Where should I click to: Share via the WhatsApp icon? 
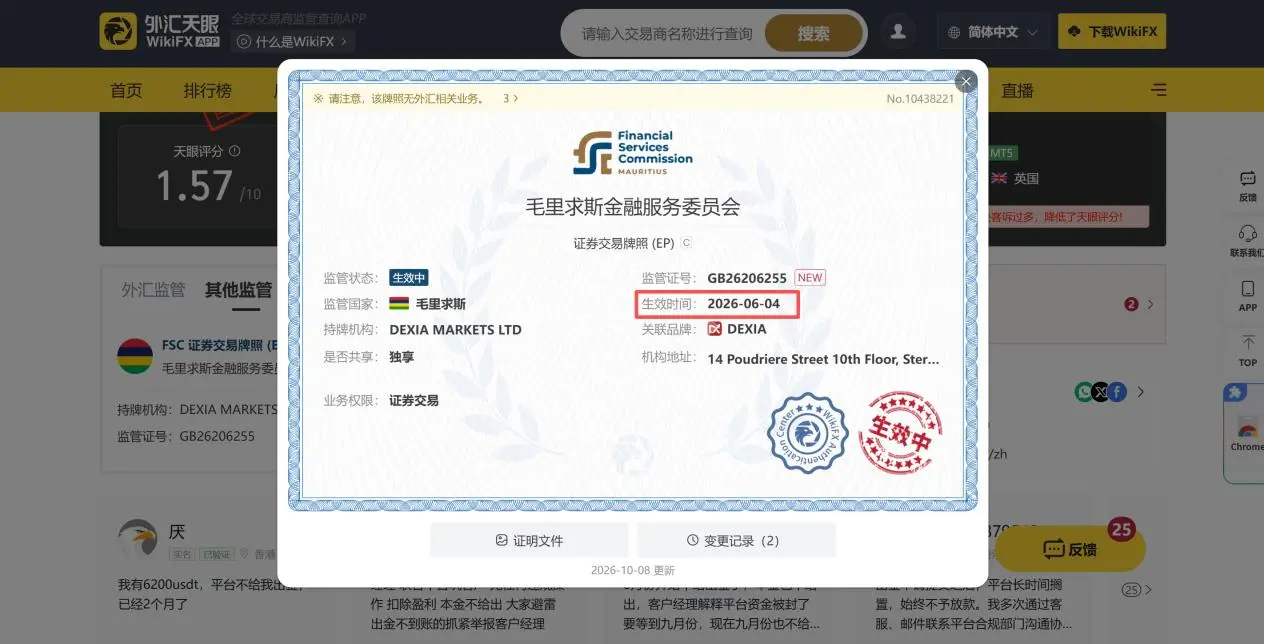tap(1085, 392)
